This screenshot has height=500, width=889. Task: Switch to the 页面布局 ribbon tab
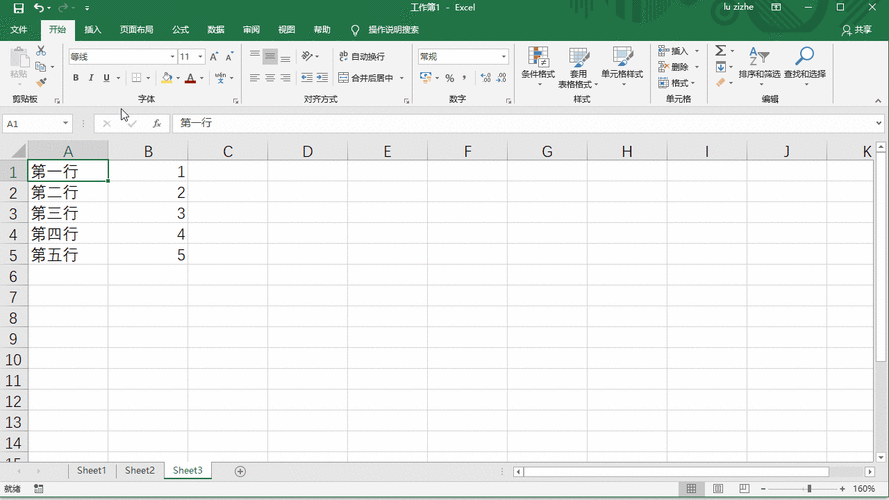click(x=137, y=29)
